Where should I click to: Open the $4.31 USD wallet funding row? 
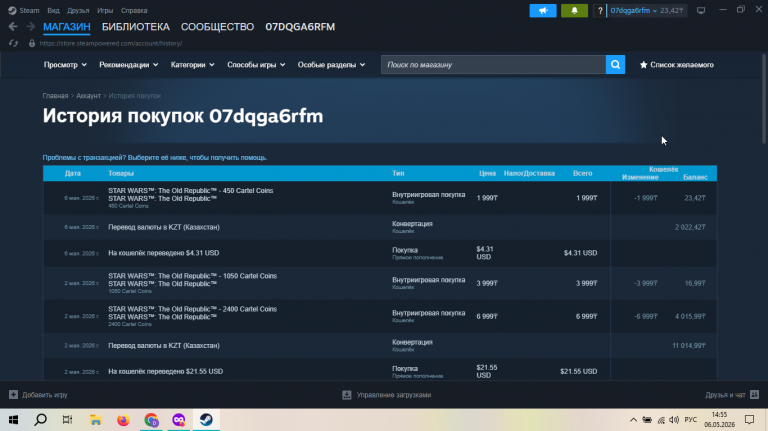380,253
